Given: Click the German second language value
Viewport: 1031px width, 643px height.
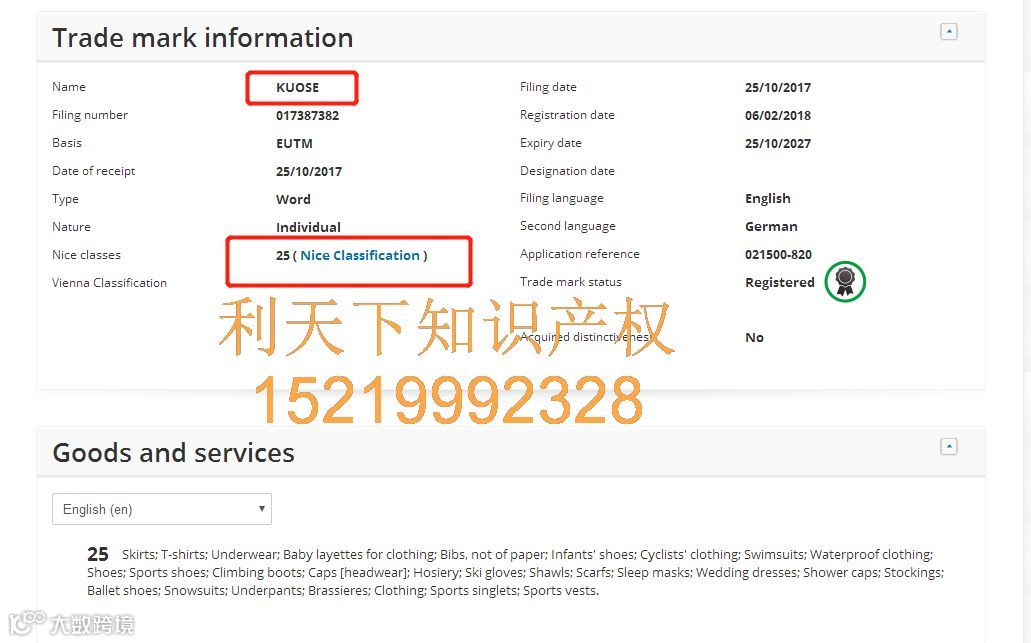Looking at the screenshot, I should pyautogui.click(x=771, y=226).
